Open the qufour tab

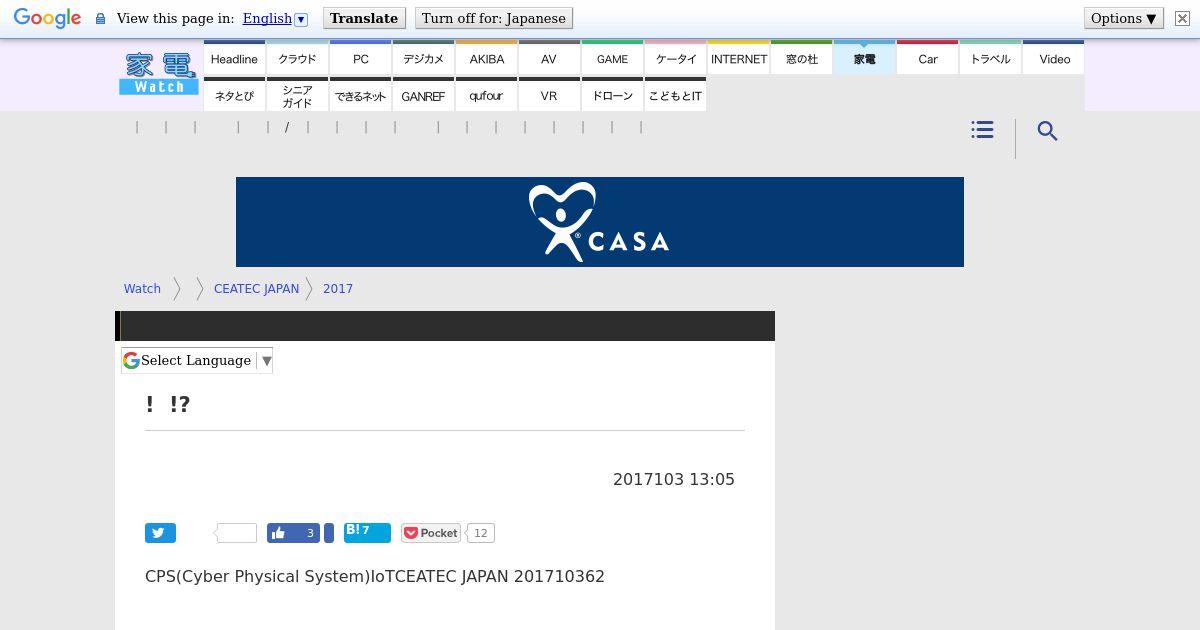486,95
